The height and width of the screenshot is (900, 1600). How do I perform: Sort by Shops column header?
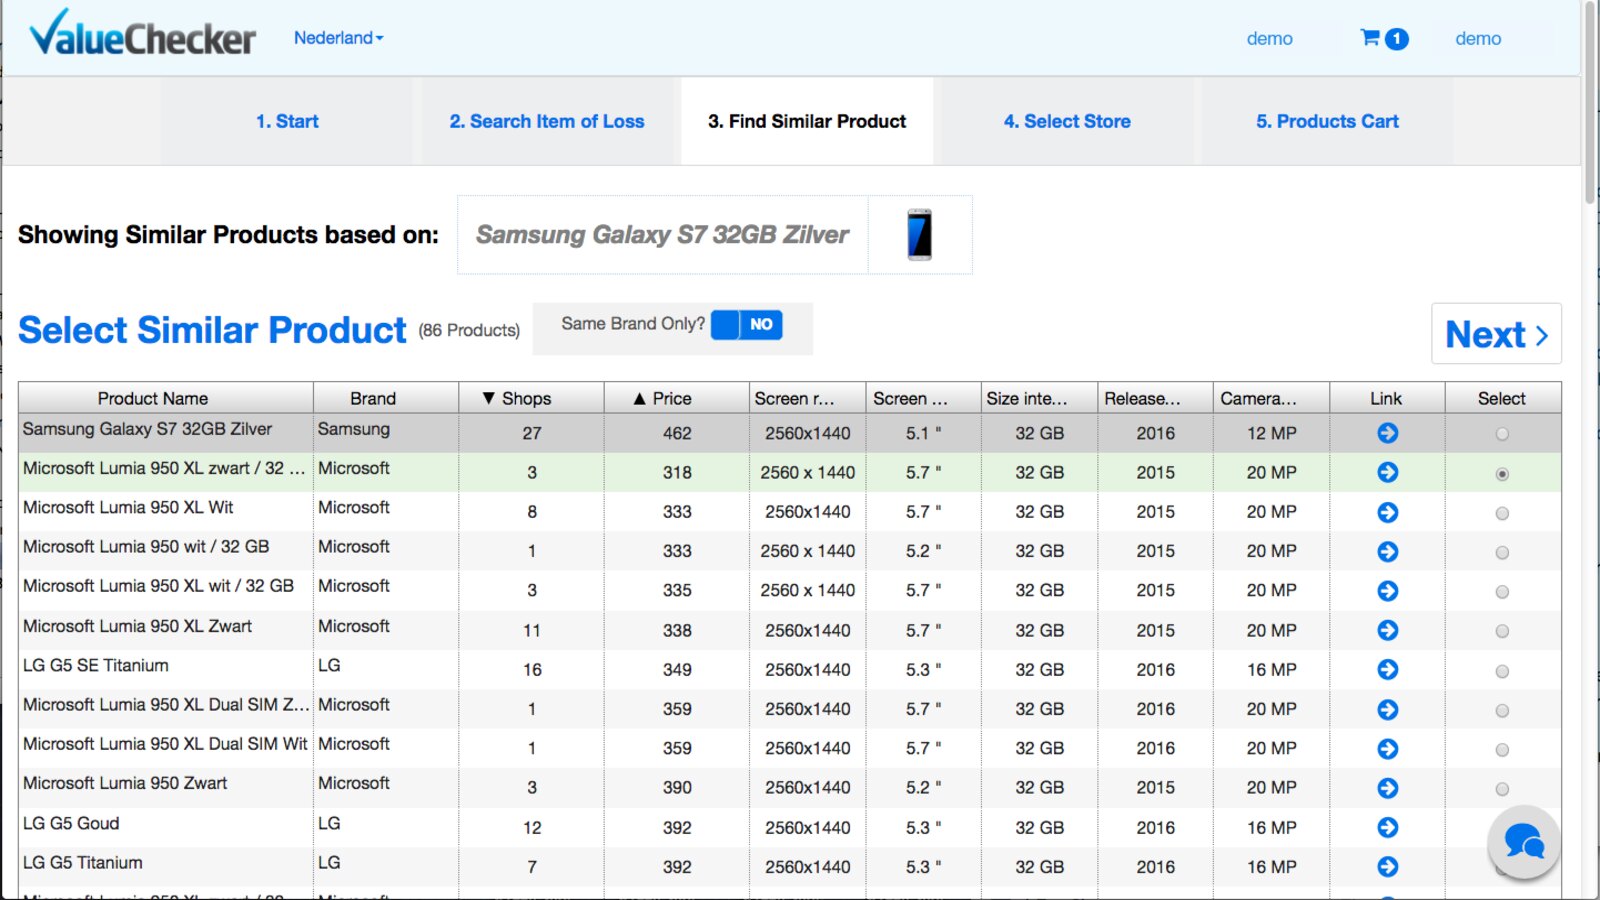[x=531, y=398]
